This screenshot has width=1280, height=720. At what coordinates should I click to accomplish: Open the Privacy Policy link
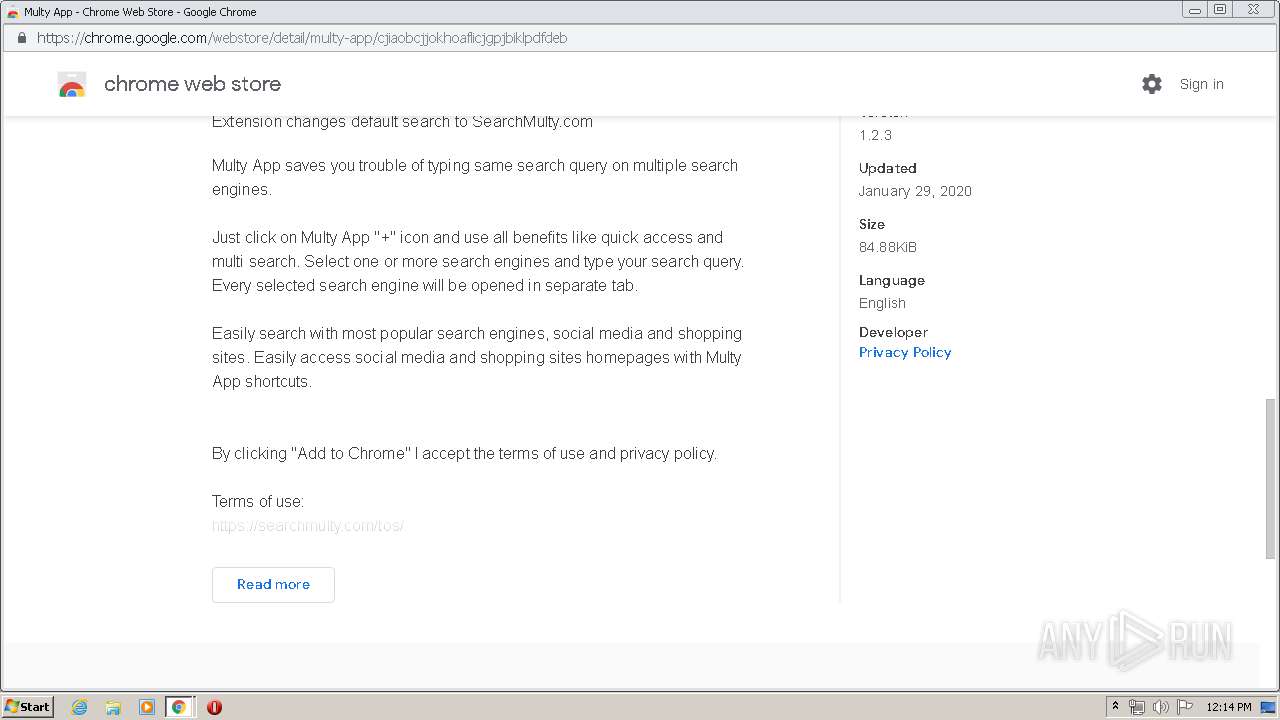905,352
